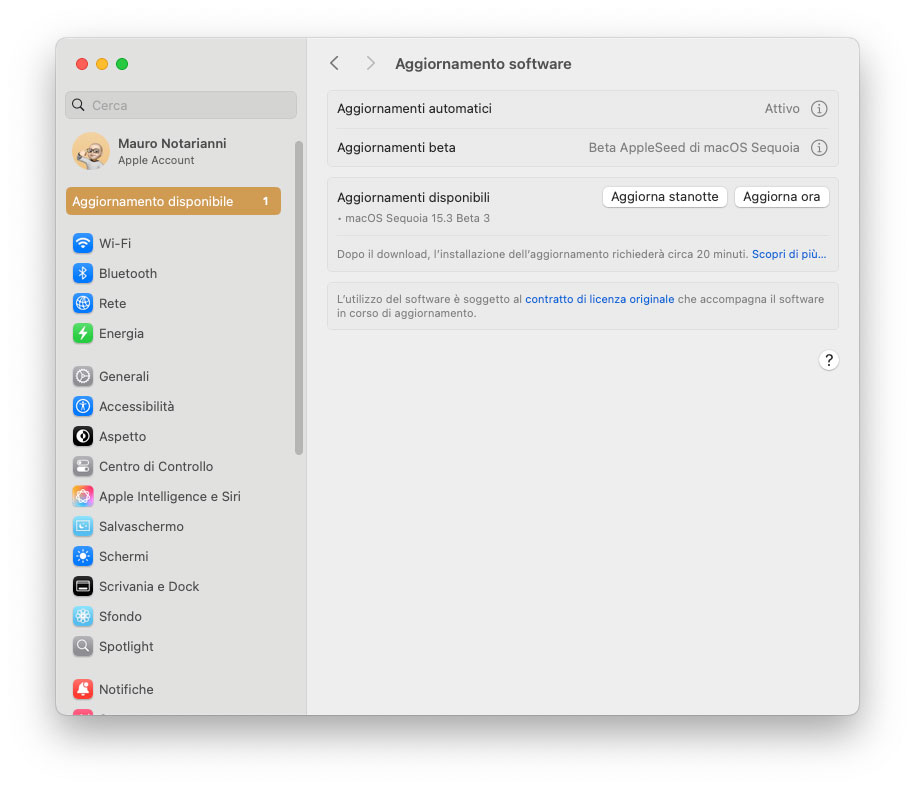Click the Aggiorna ora button
Viewport: 915px width, 789px height.
[782, 197]
